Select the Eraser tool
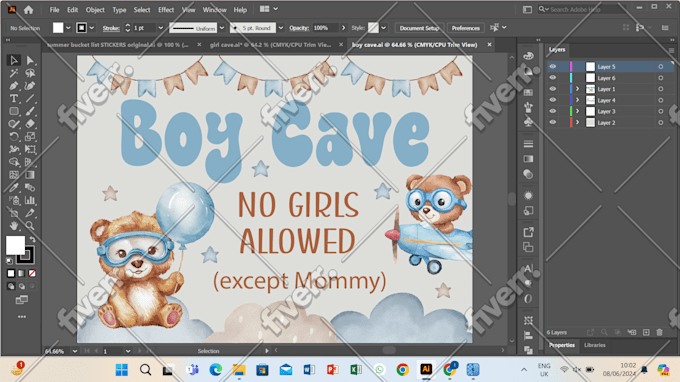This screenshot has height=382, width=680. click(x=30, y=124)
